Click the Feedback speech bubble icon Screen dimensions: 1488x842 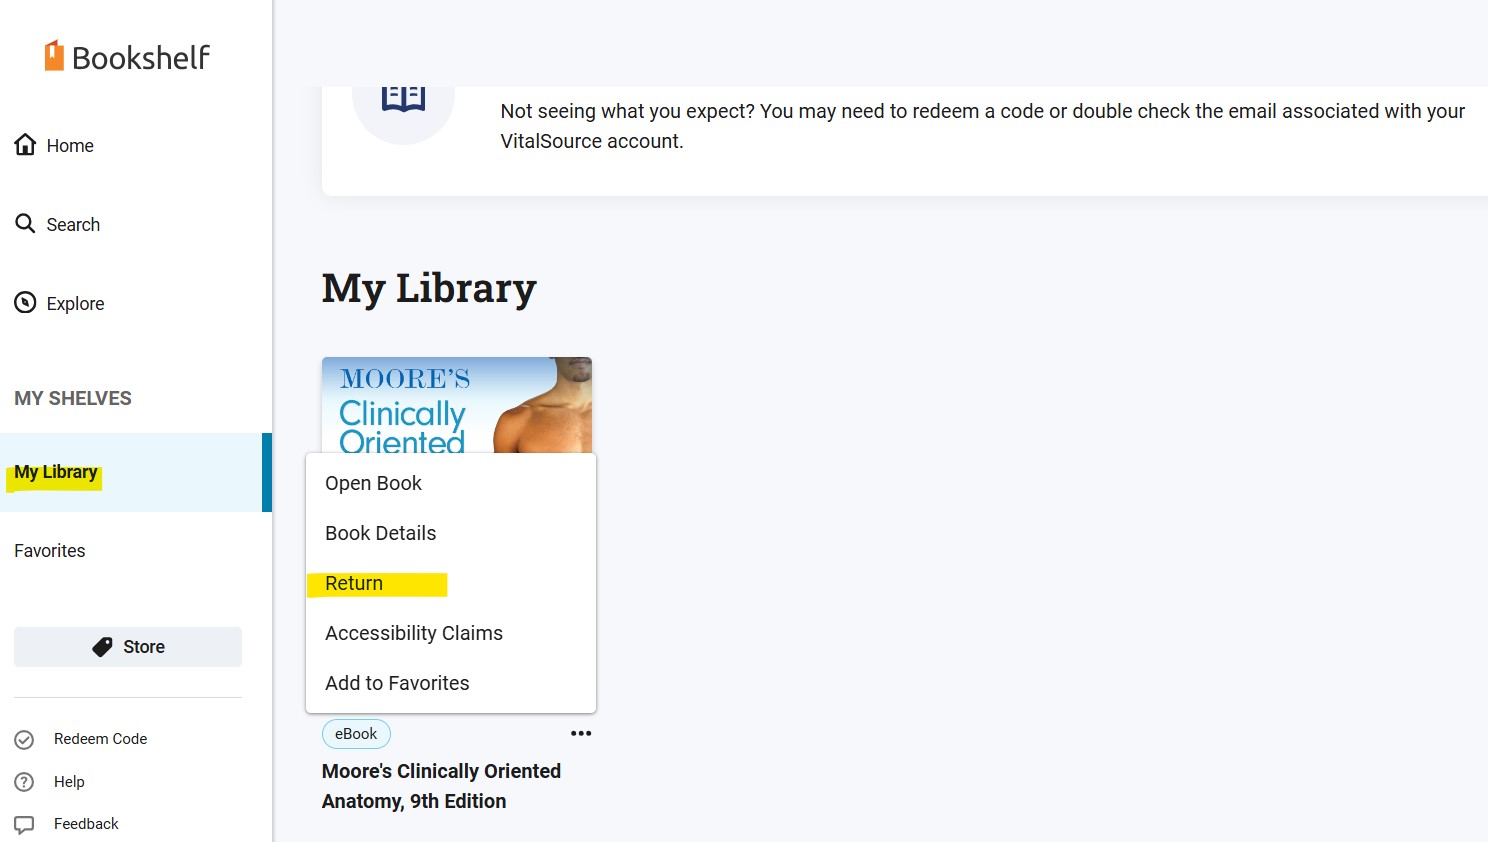coord(24,824)
